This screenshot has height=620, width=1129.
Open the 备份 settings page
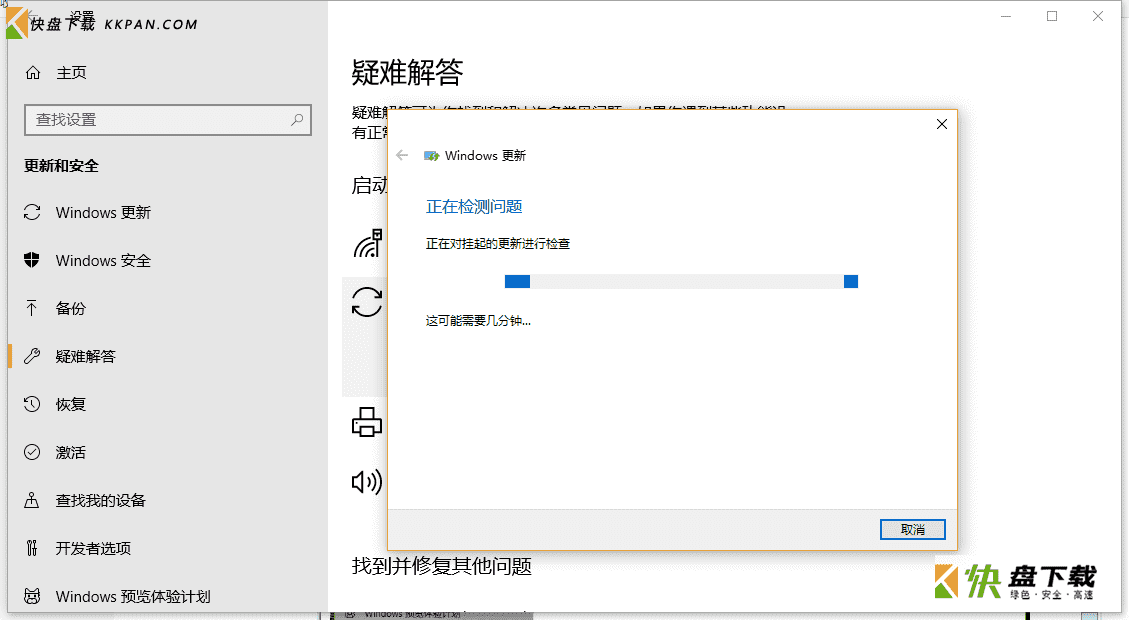(71, 308)
